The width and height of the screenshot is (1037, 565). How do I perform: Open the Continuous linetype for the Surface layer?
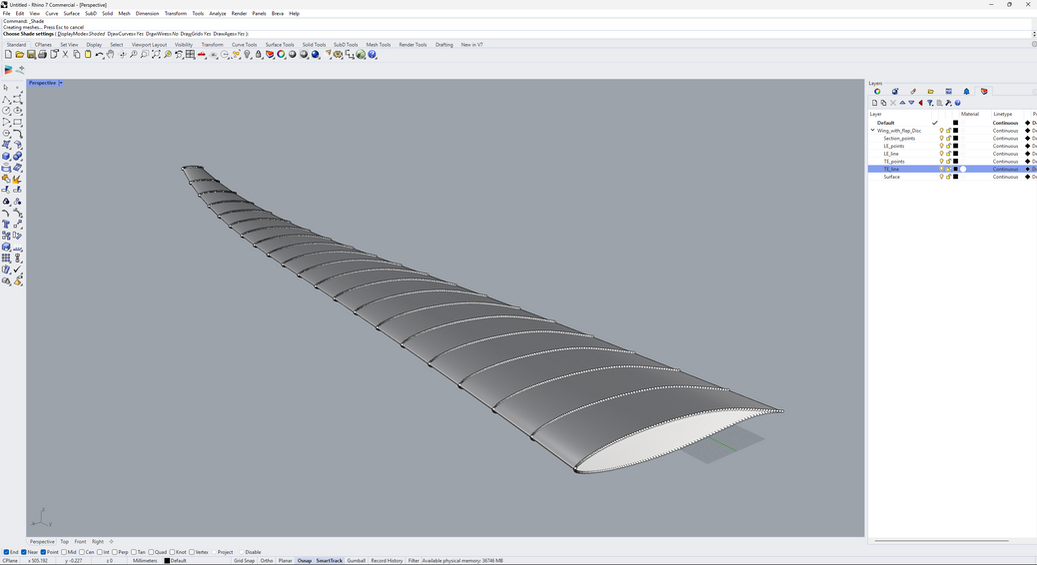pyautogui.click(x=1005, y=177)
